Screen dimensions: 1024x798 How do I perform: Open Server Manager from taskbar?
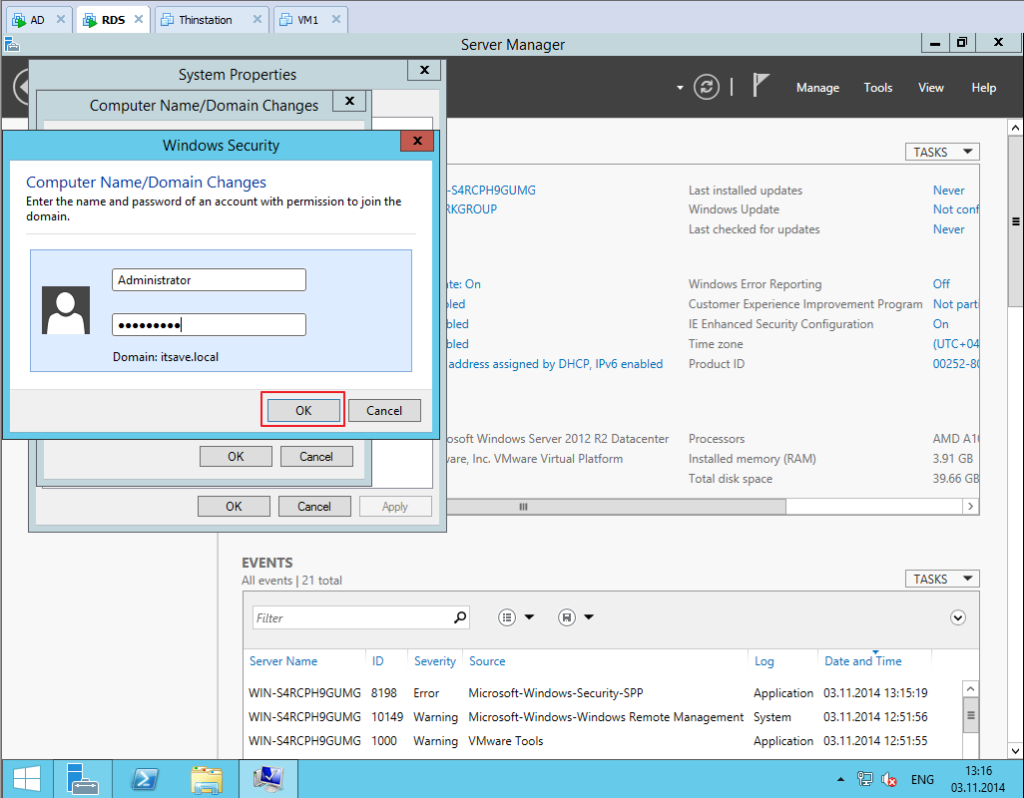[82, 778]
